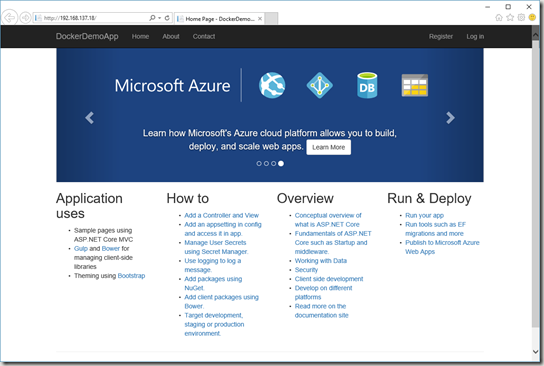The width and height of the screenshot is (544, 366).
Task: Open Add a Controller and View link
Action: [221, 215]
